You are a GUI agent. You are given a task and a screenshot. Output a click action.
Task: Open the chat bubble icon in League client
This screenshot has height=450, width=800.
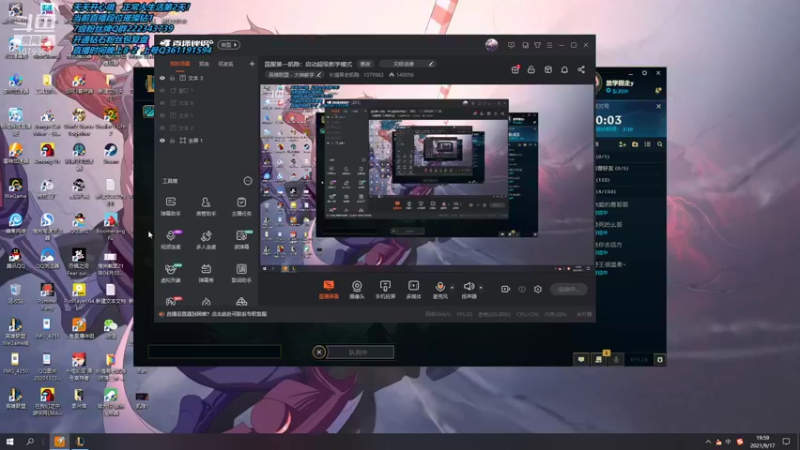(581, 360)
